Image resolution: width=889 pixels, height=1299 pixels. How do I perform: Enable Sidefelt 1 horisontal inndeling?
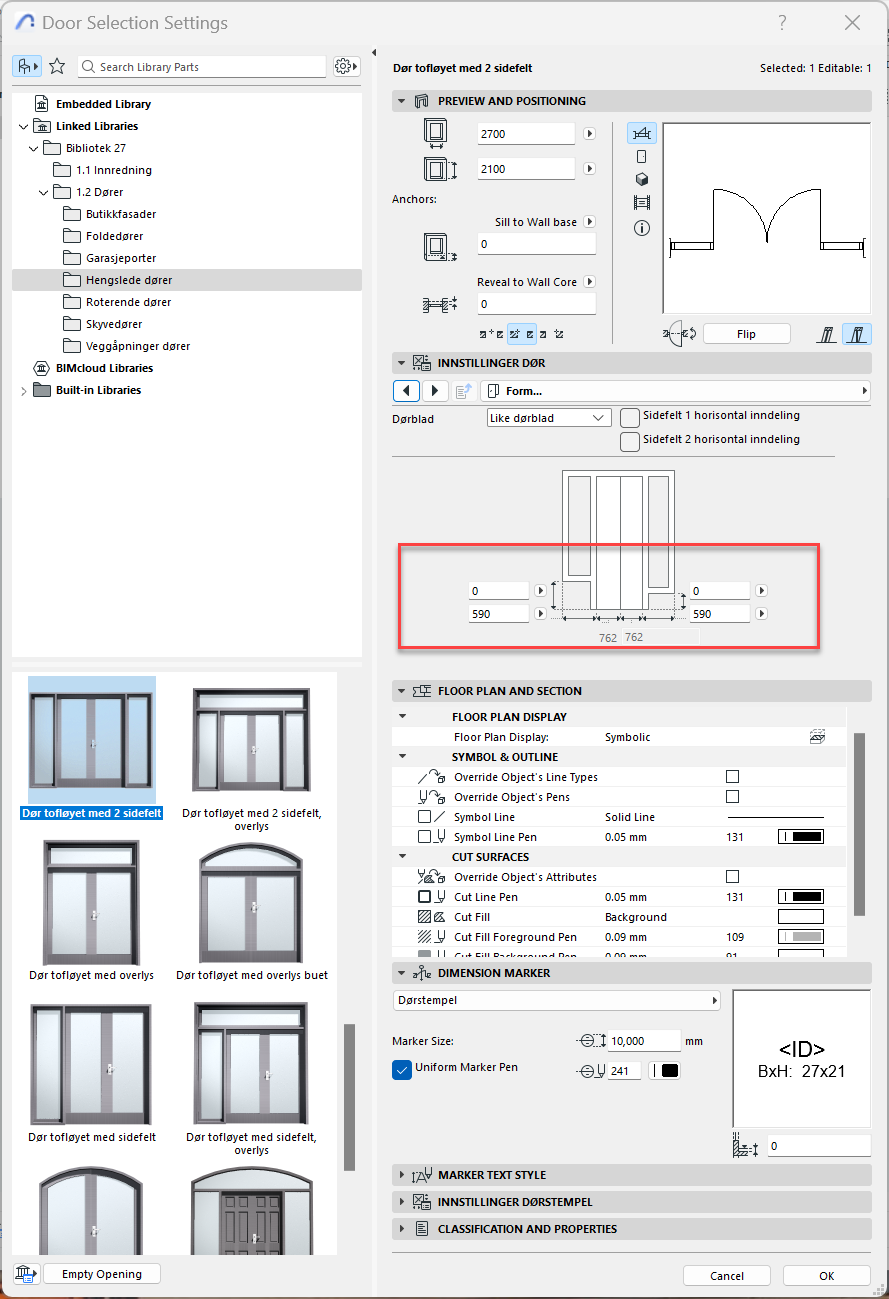[x=630, y=417]
